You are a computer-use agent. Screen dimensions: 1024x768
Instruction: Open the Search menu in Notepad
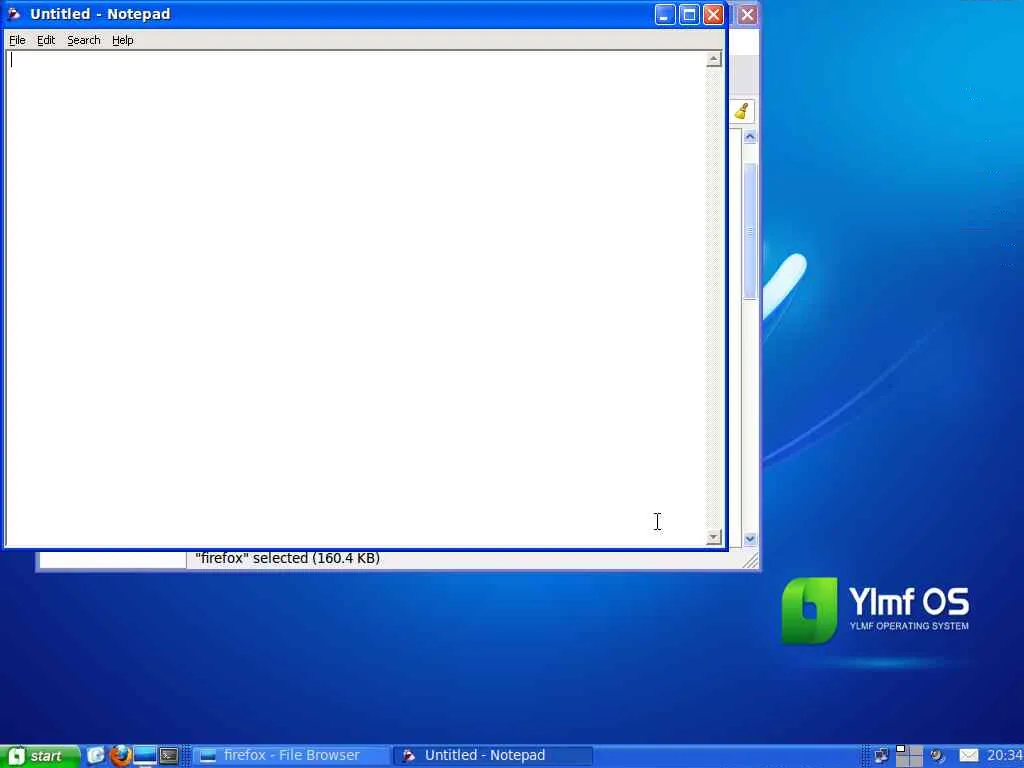84,40
